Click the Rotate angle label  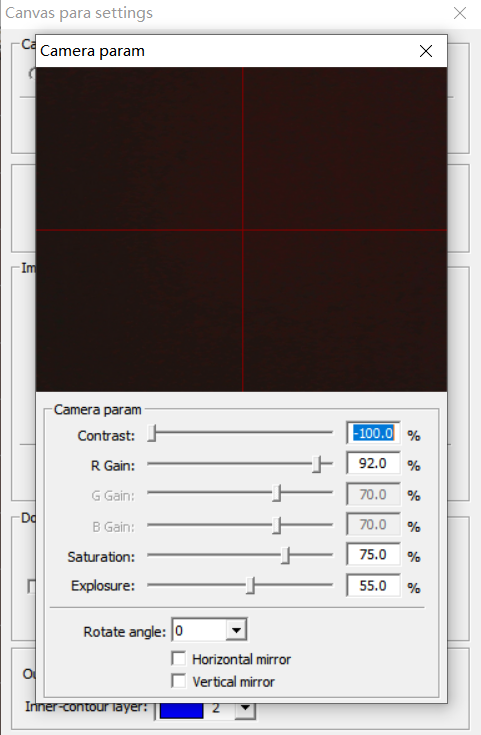point(125,632)
